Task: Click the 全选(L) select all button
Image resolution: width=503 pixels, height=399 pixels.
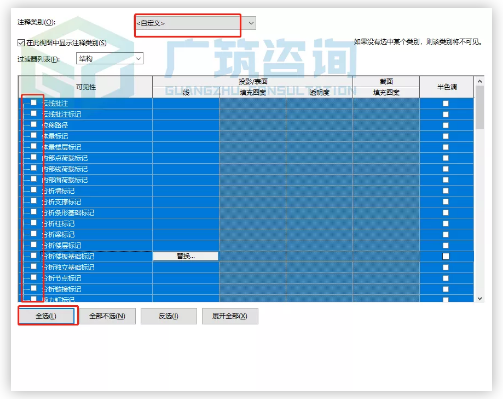Action: (x=46, y=316)
